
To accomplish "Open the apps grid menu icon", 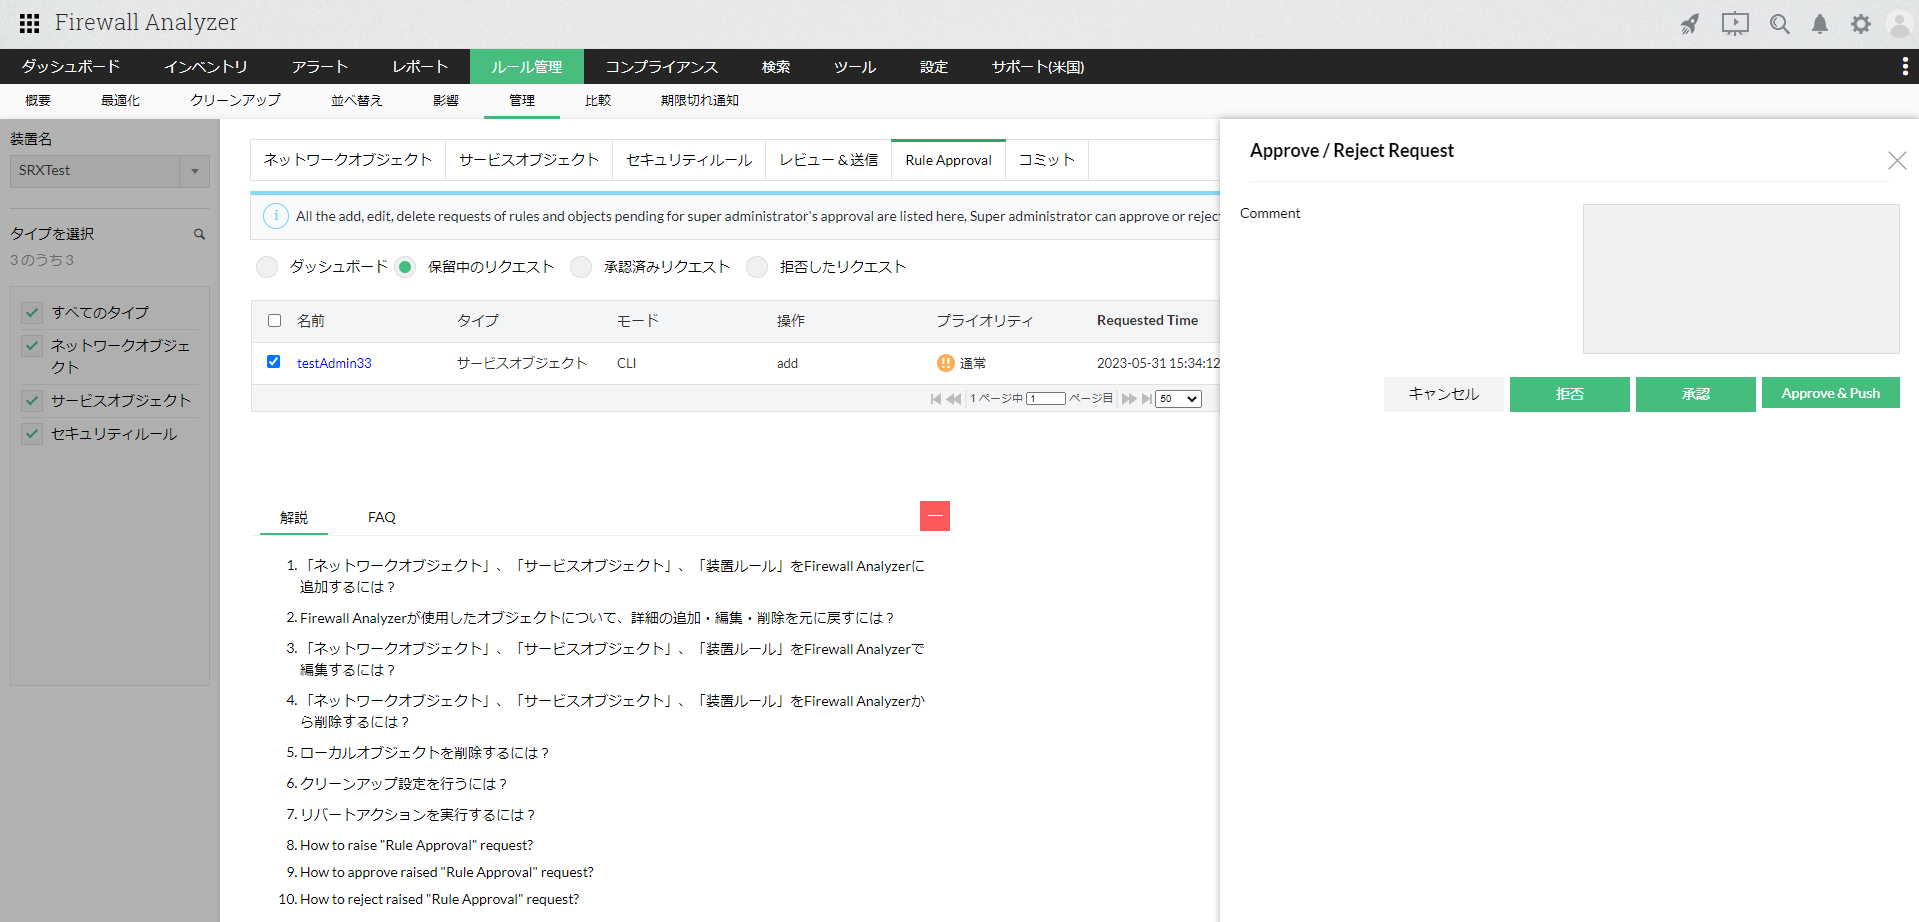I will coord(29,23).
